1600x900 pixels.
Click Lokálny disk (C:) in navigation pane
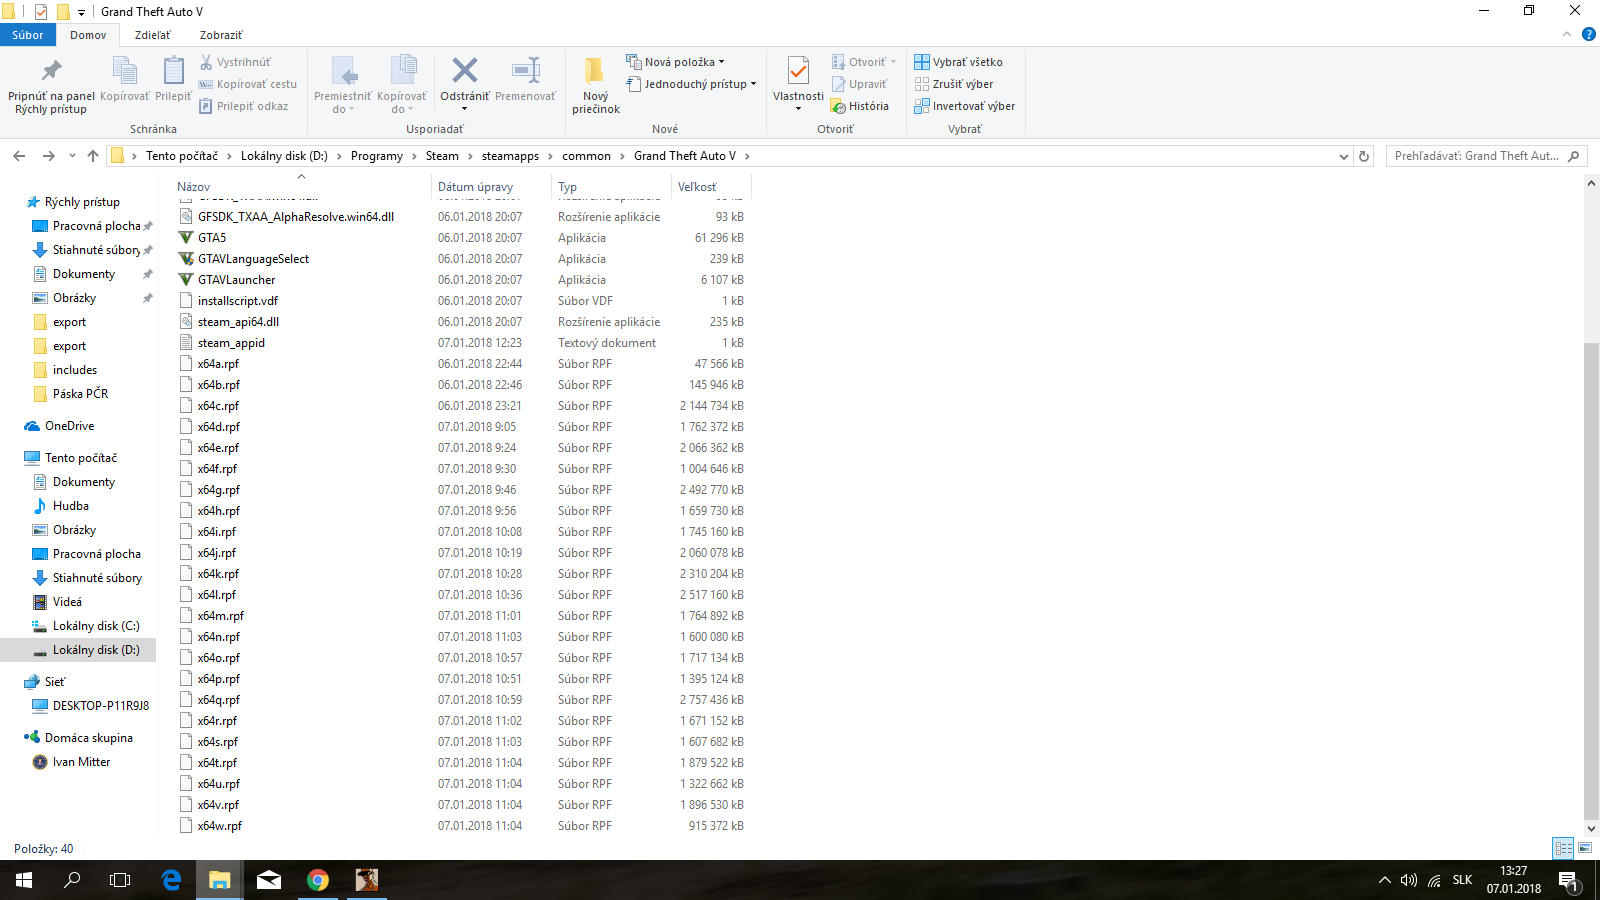click(x=96, y=626)
